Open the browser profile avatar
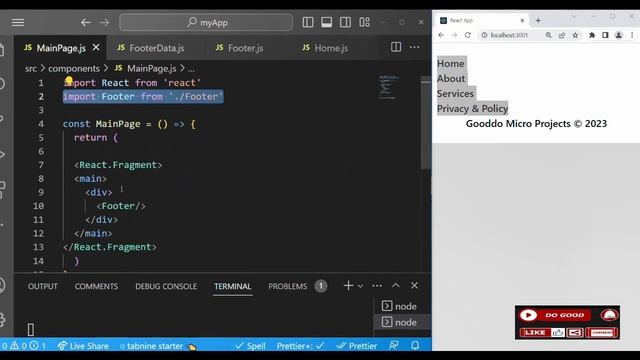 click(x=618, y=35)
